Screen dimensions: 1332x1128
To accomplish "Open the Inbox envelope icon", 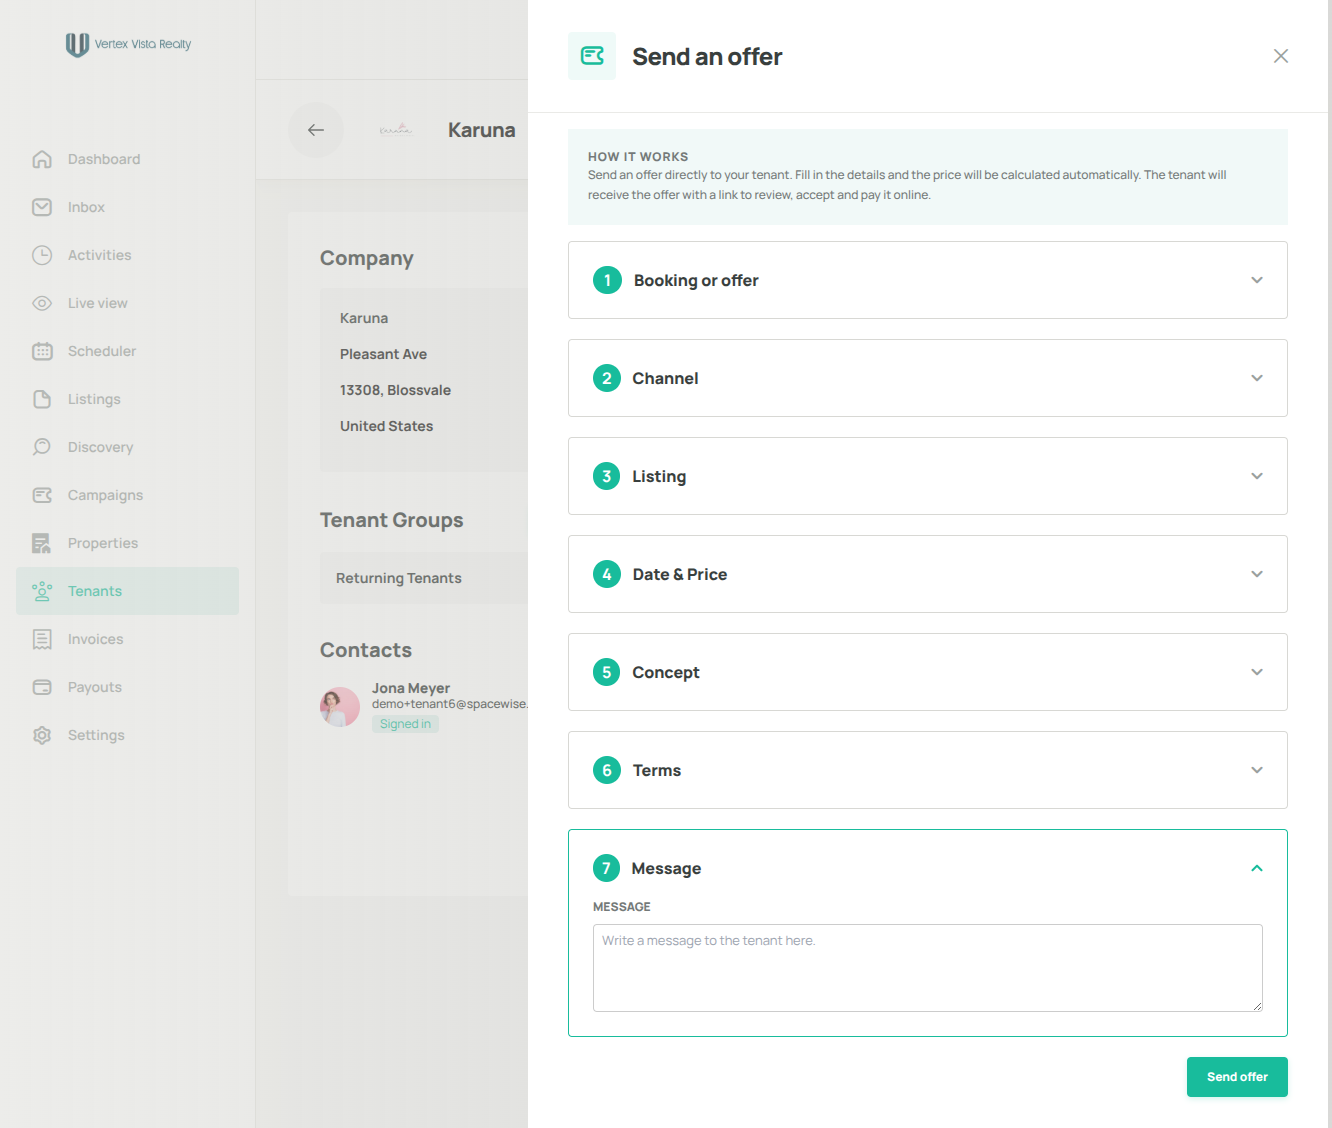I will click(42, 207).
